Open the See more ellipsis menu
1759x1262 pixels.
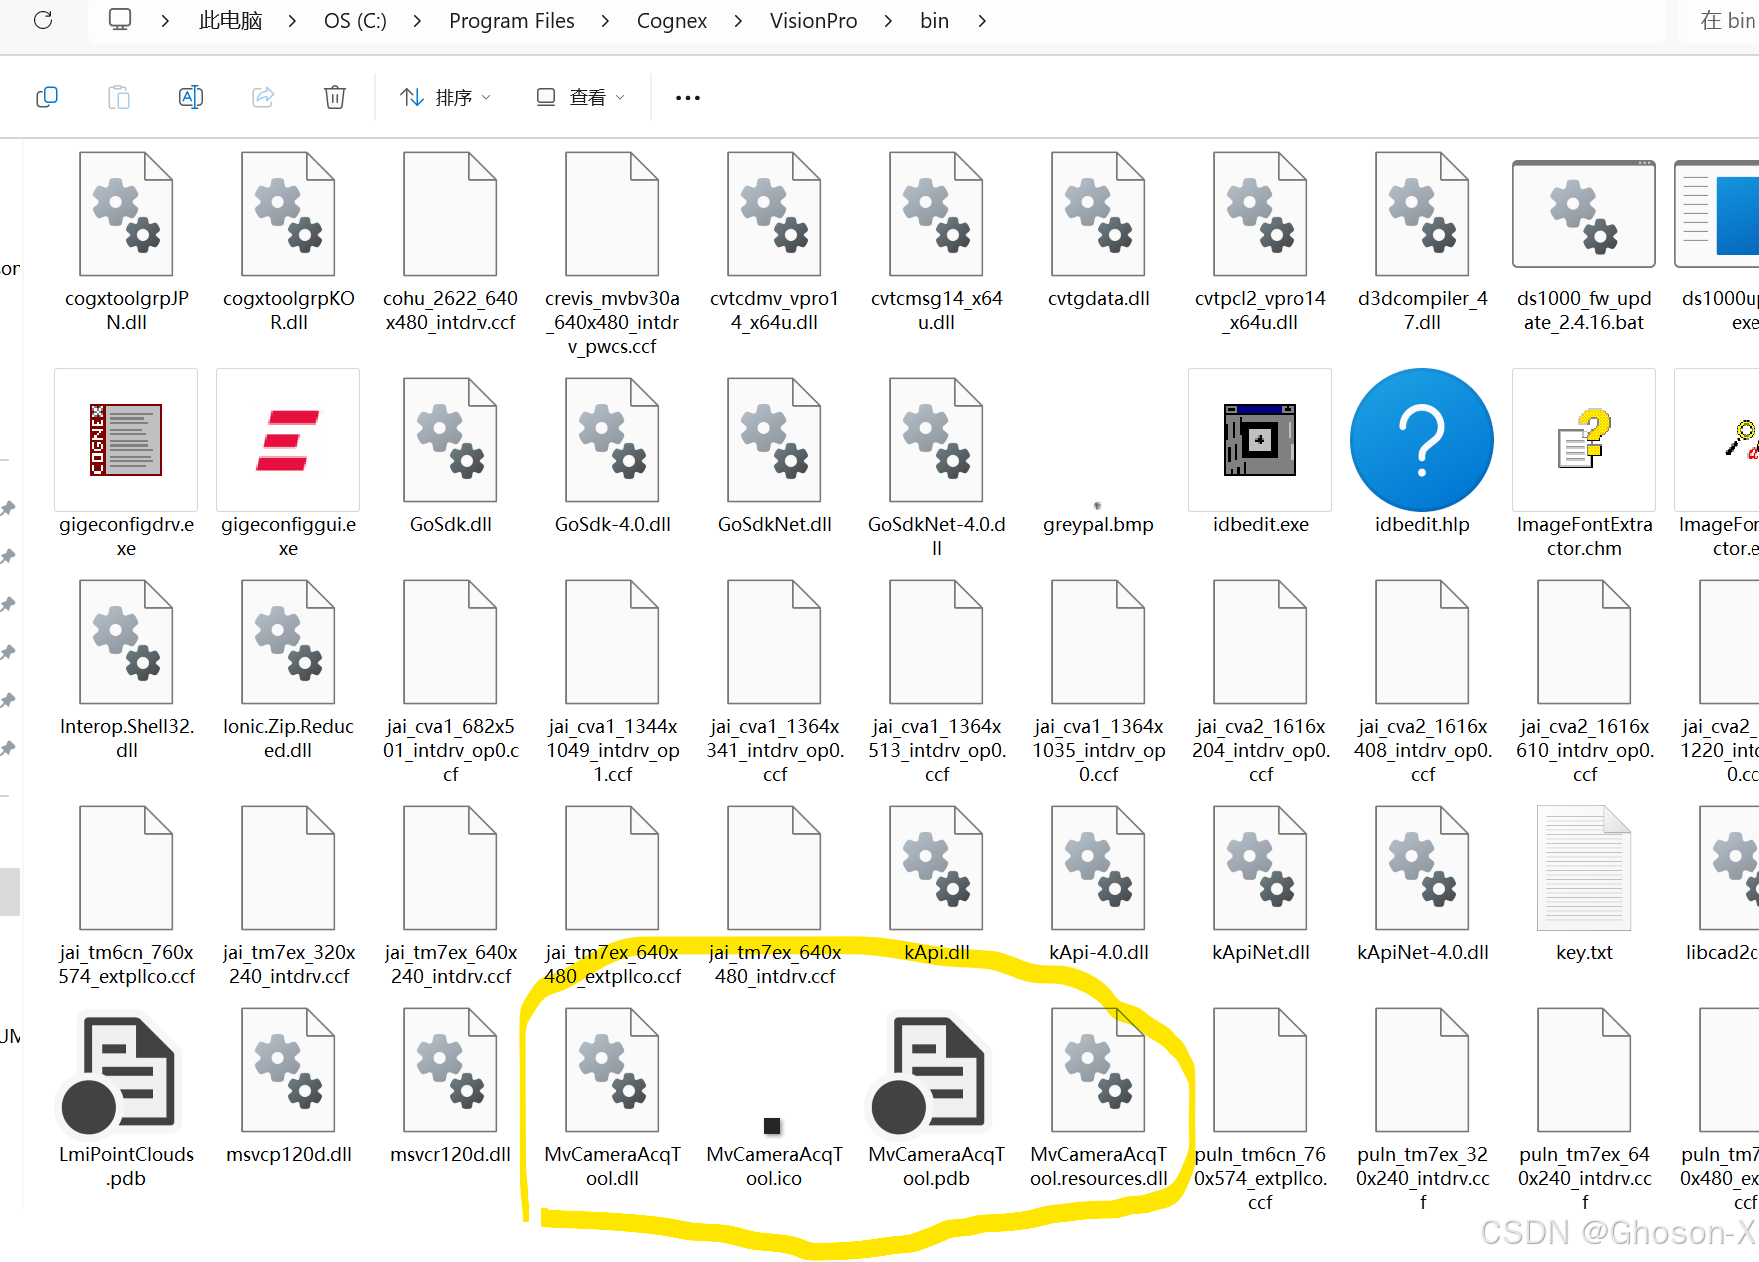(x=687, y=96)
